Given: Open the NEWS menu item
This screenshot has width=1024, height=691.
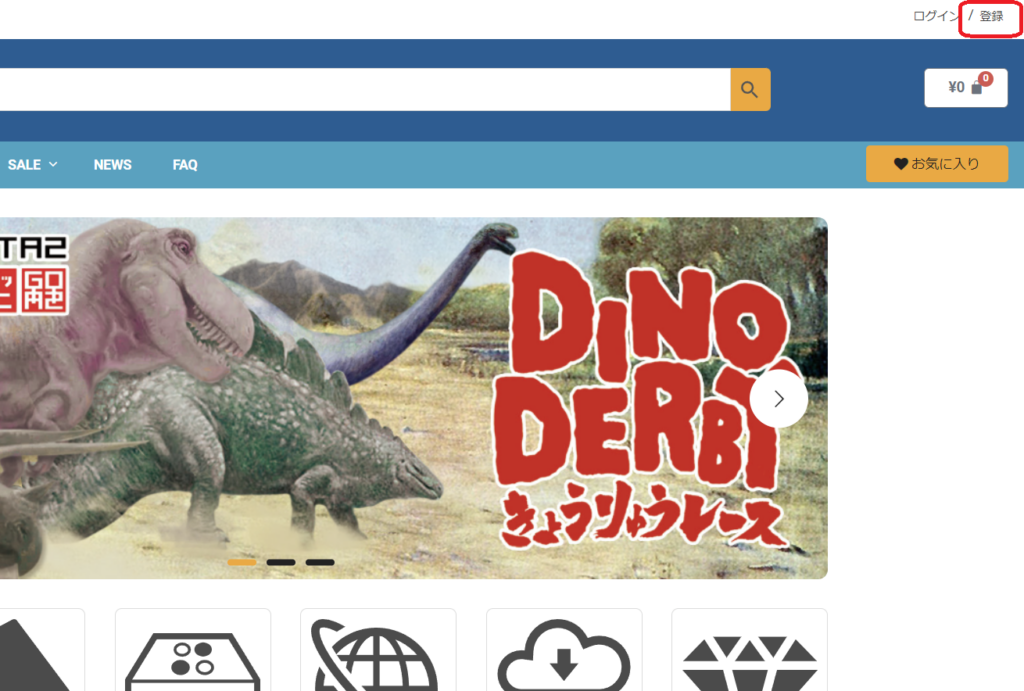Looking at the screenshot, I should pos(112,165).
